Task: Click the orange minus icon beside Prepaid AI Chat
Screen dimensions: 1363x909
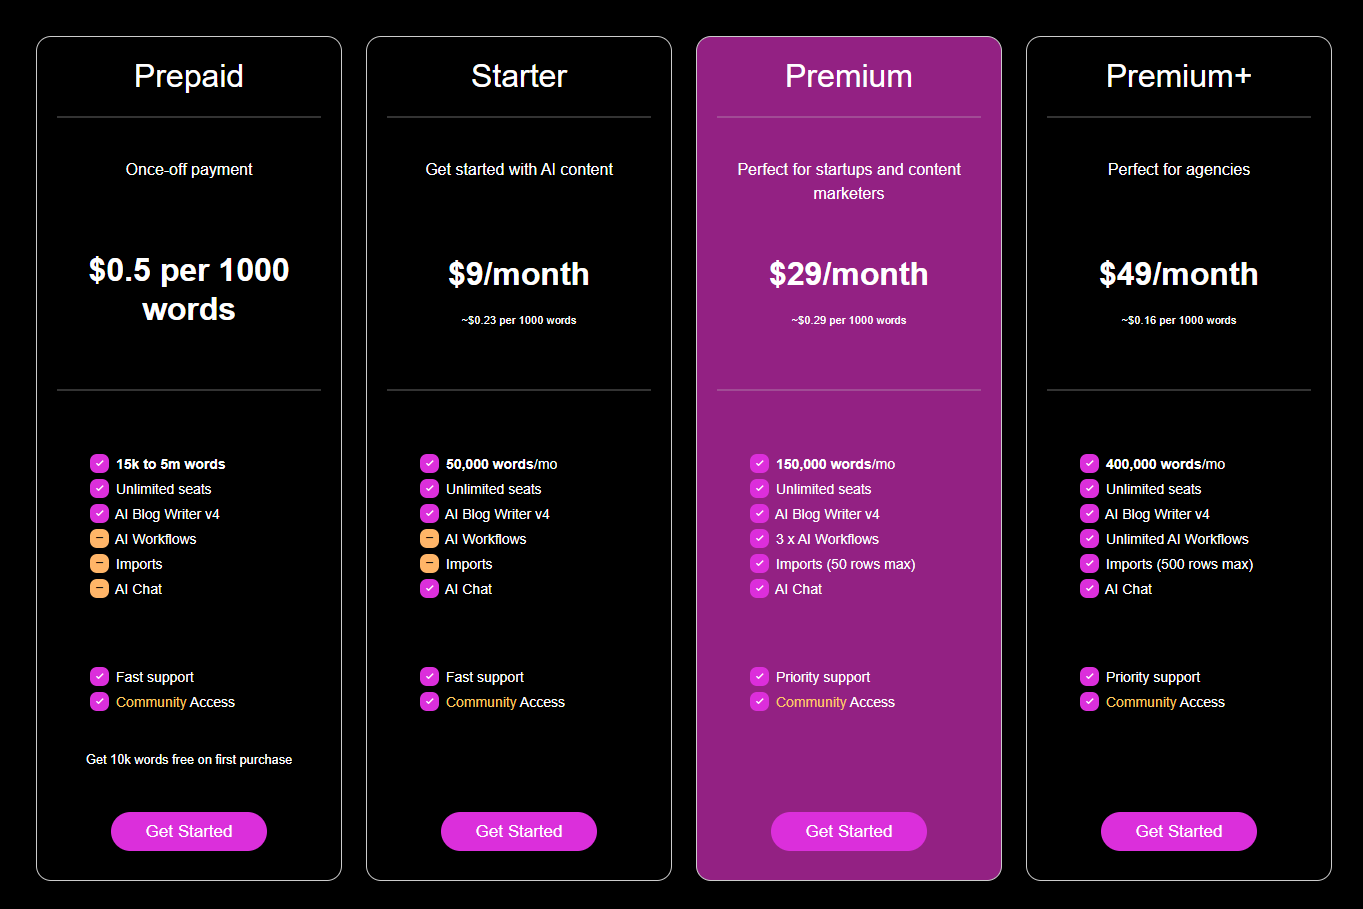Action: 99,588
